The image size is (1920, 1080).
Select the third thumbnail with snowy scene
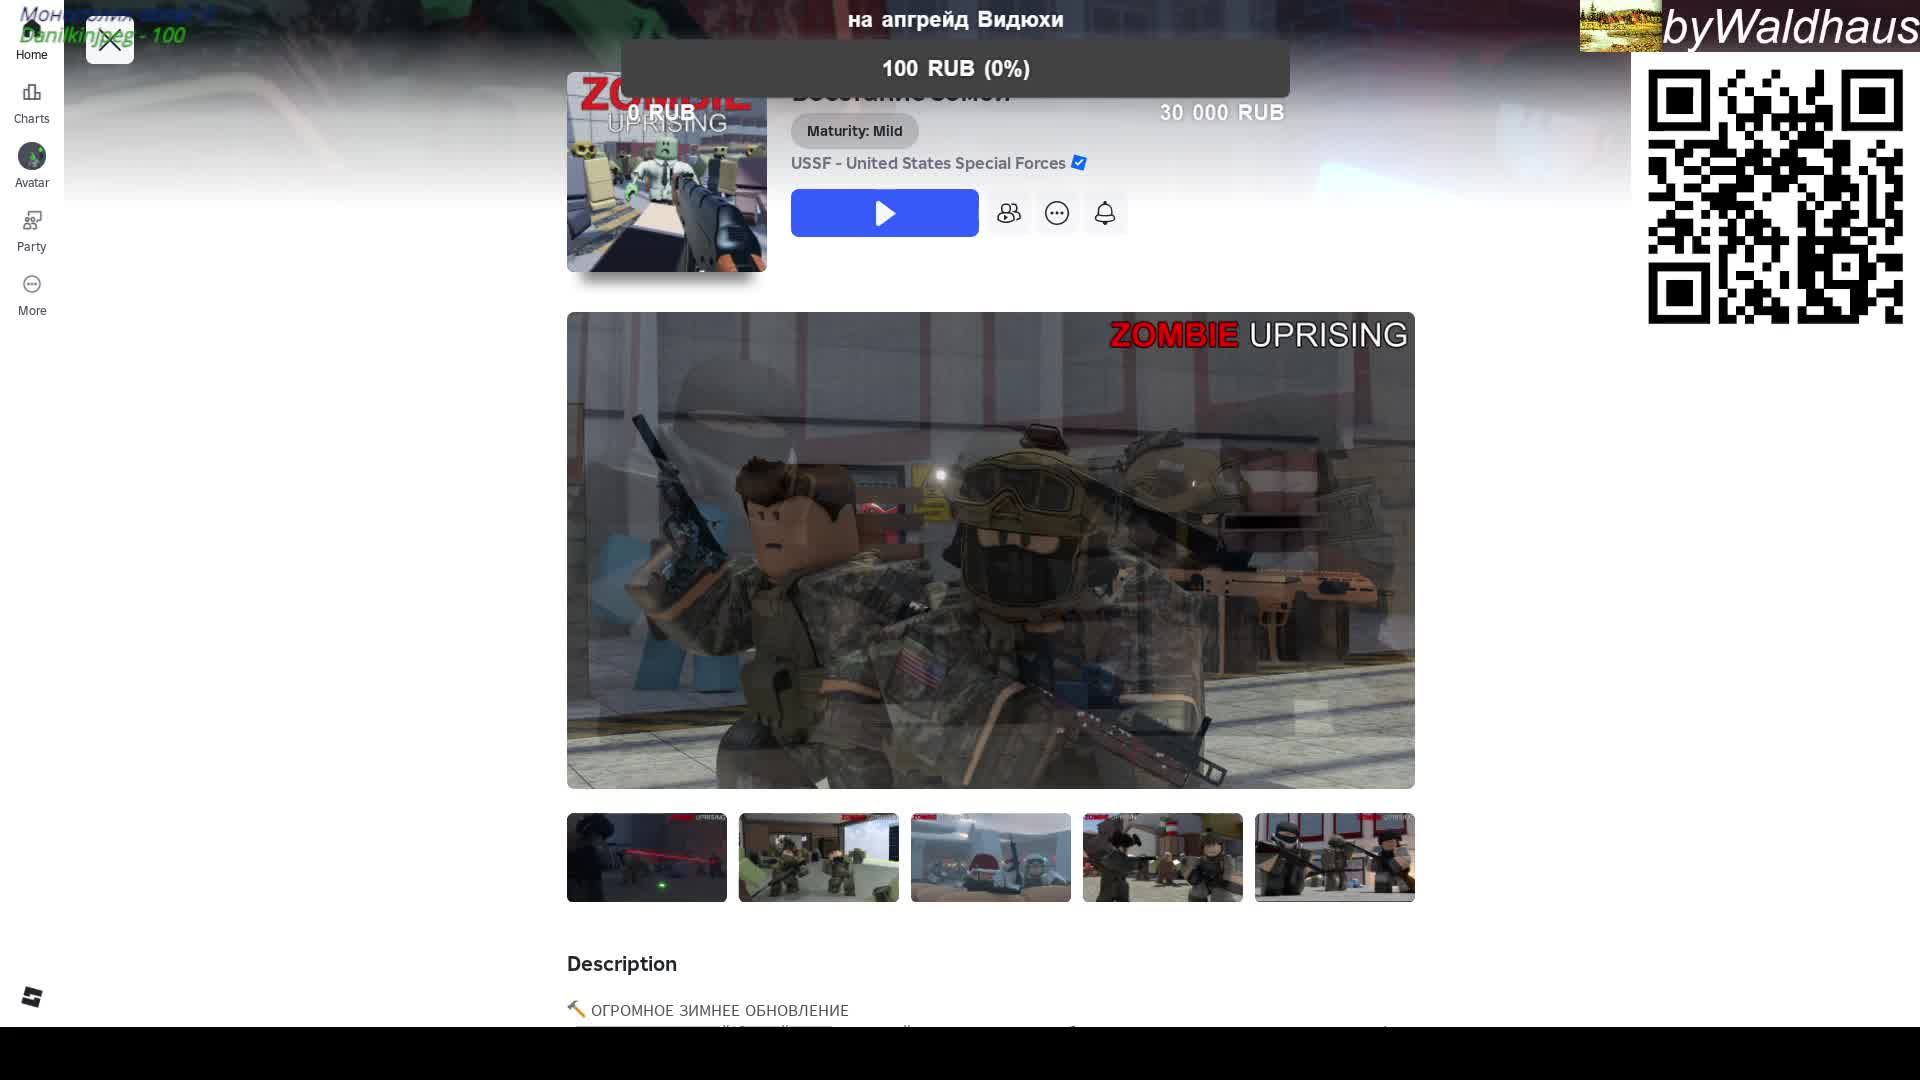click(x=991, y=857)
